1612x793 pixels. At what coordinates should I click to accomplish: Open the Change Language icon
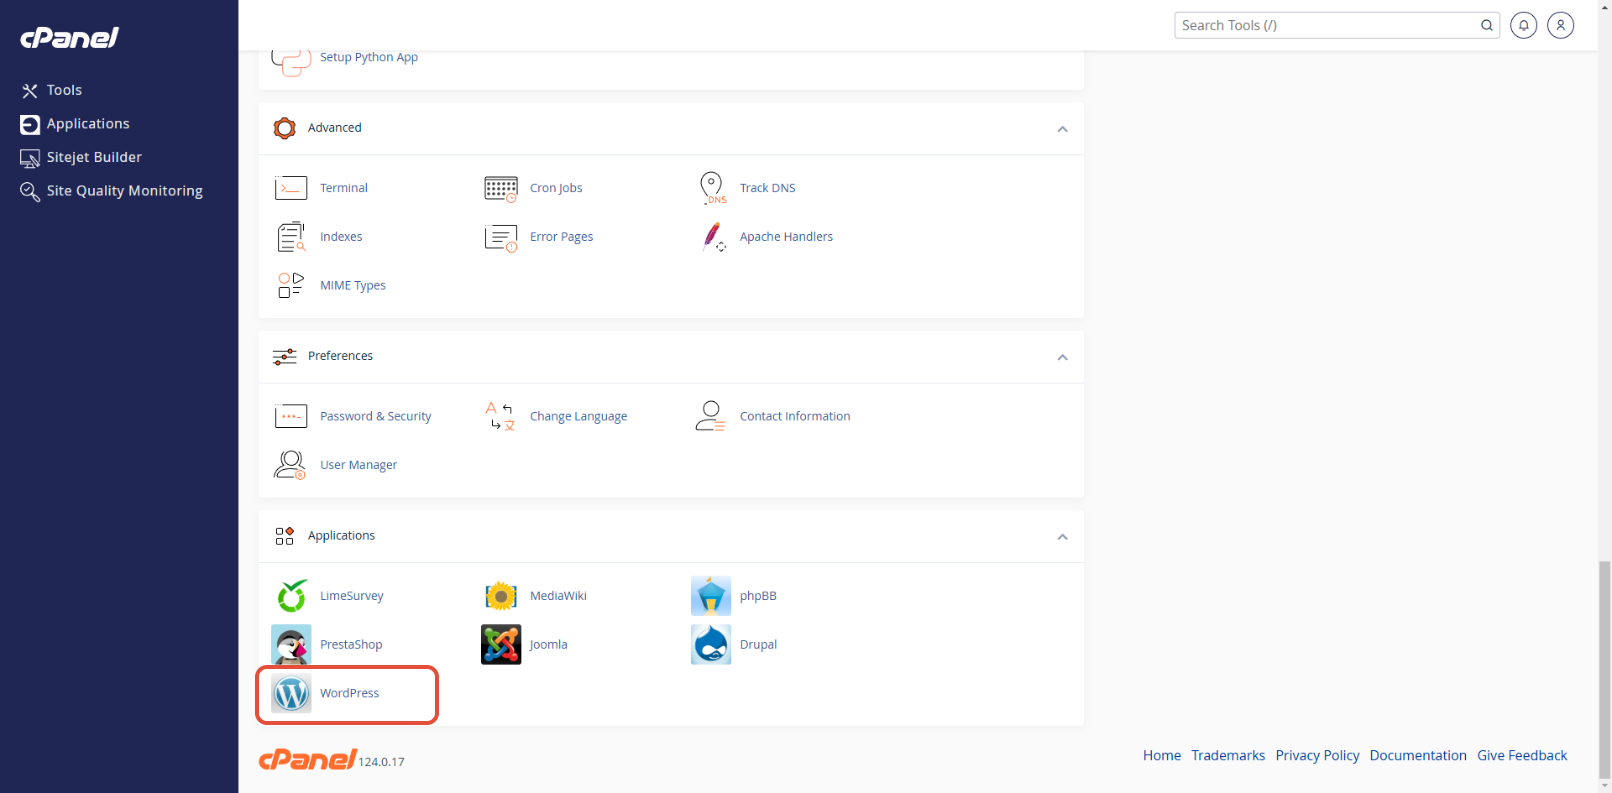pyautogui.click(x=500, y=416)
